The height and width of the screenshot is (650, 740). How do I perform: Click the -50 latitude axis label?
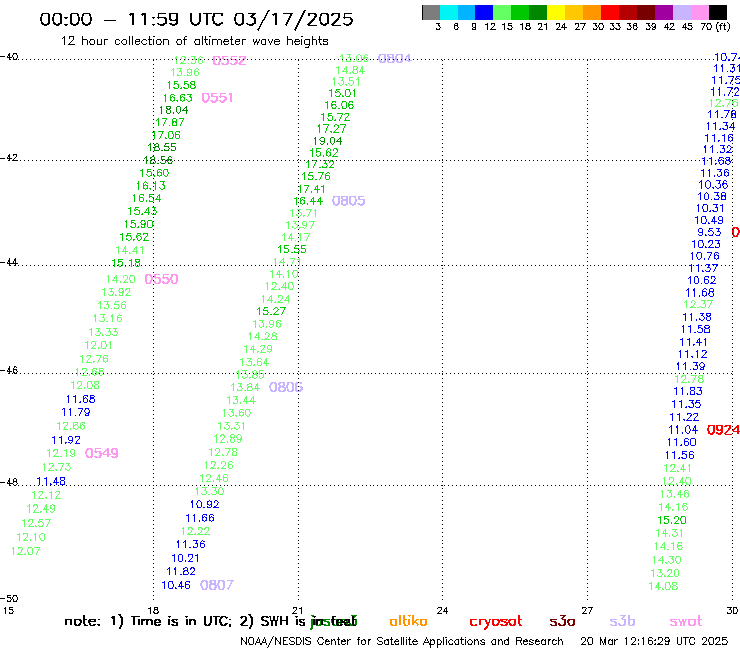9,599
